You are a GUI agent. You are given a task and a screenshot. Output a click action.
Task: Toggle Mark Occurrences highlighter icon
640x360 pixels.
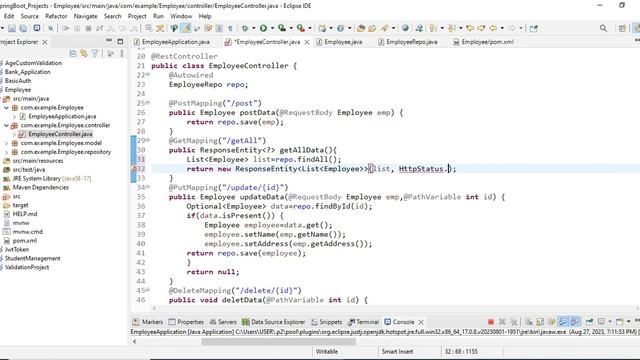[186, 28]
